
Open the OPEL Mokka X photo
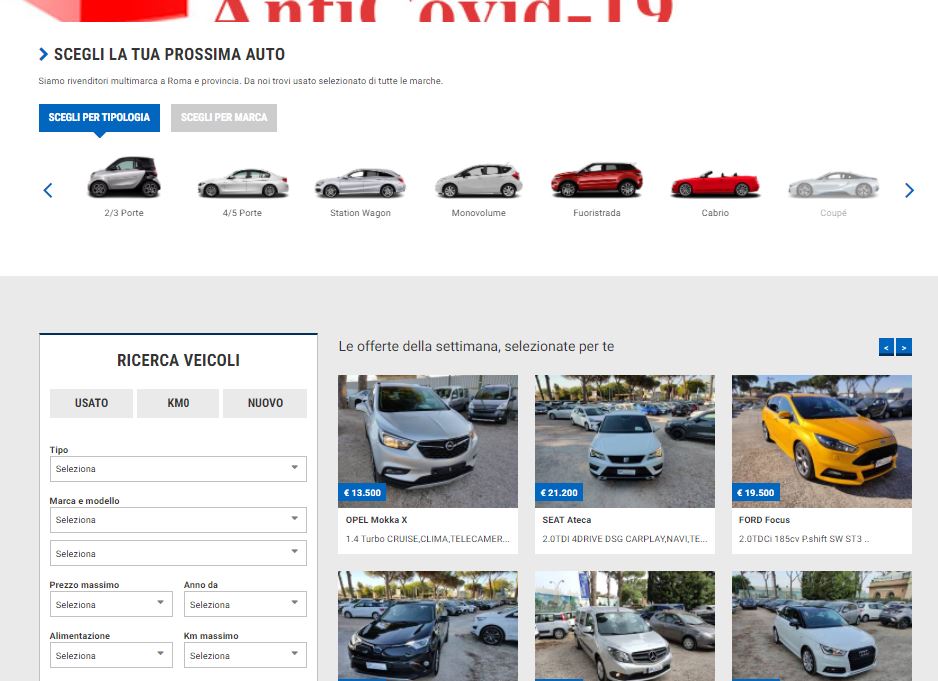(428, 442)
